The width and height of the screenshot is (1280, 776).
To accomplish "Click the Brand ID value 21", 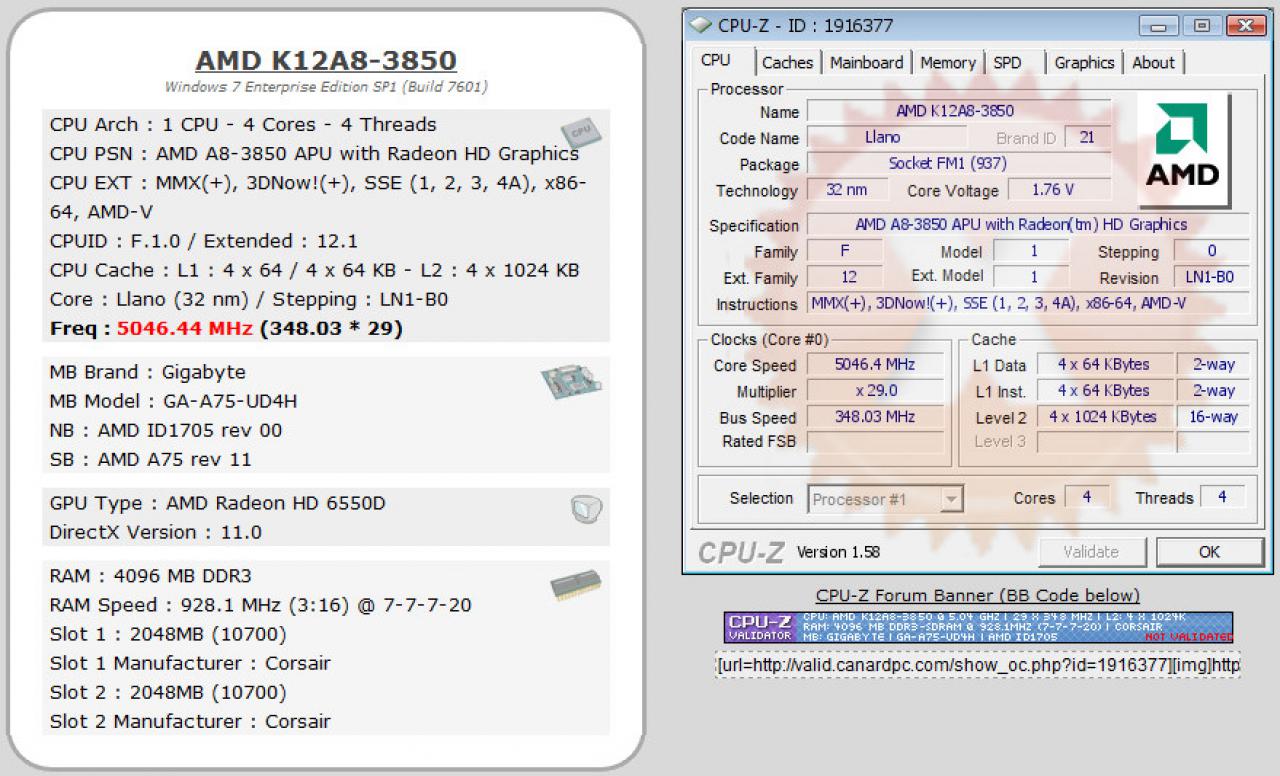I will pos(1088,137).
